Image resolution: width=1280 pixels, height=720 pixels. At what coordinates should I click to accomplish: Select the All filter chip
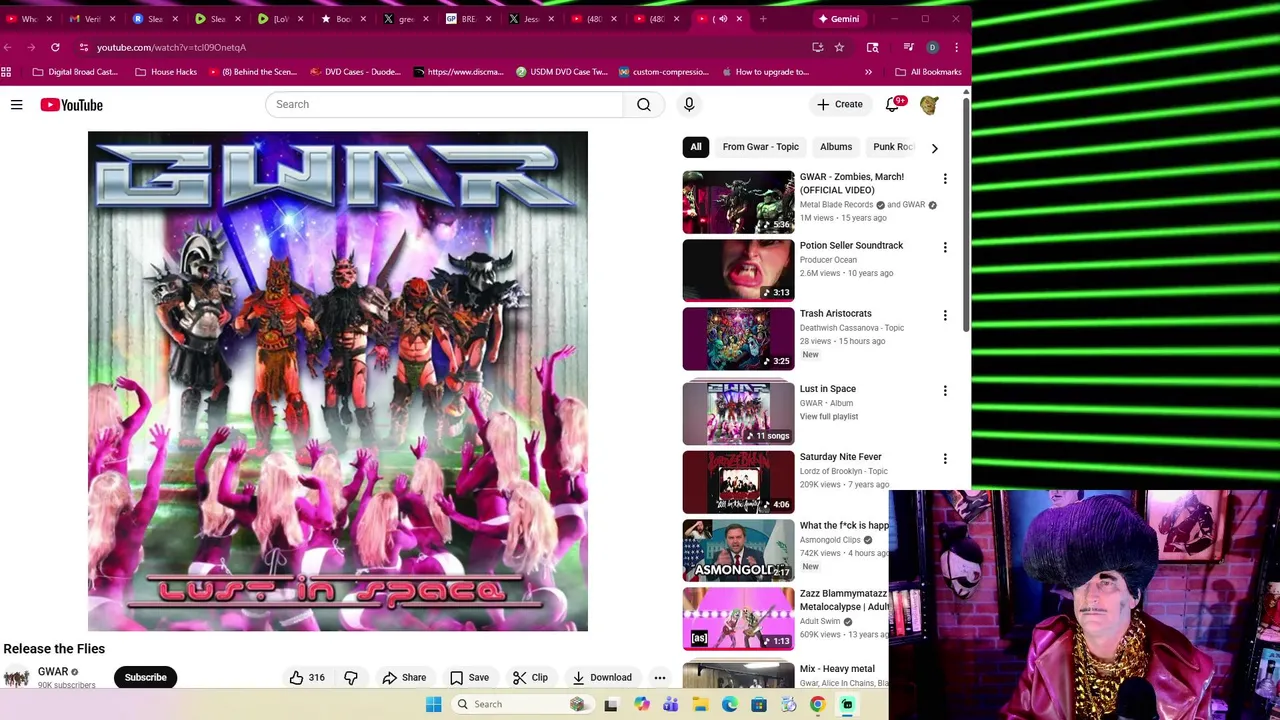[696, 147]
